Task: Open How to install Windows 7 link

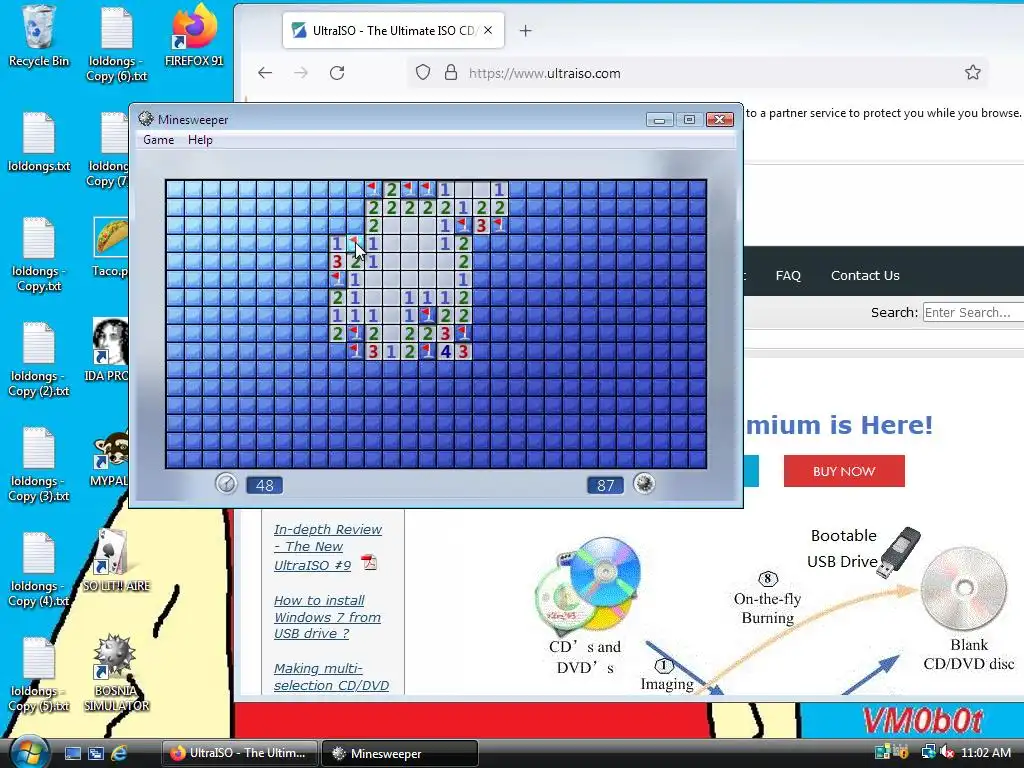Action: pos(327,617)
